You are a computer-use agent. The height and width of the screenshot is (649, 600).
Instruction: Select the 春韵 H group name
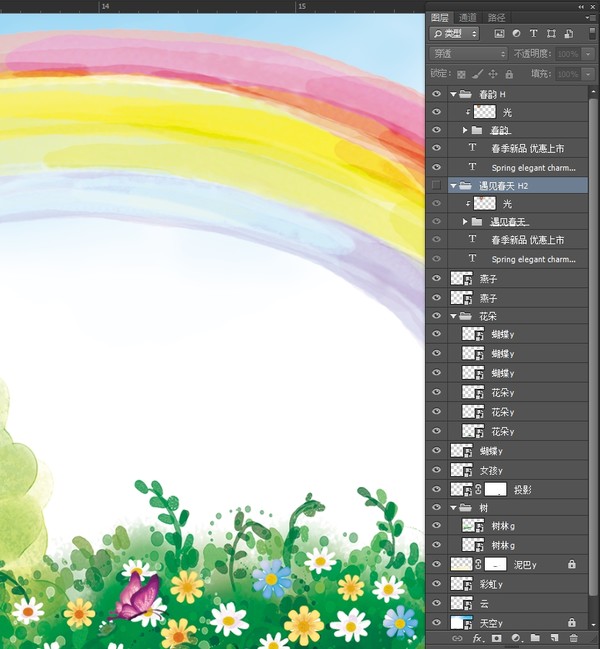point(492,94)
